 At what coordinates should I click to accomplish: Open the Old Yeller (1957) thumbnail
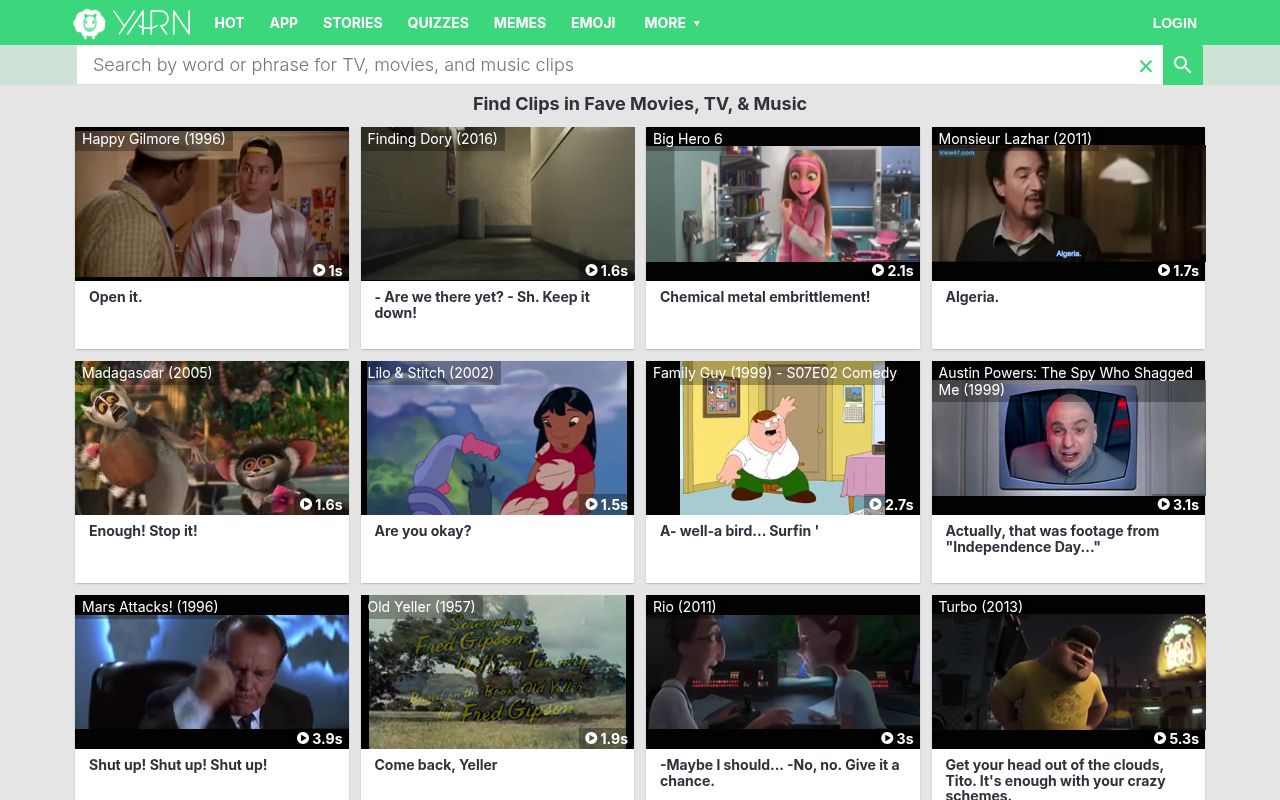pyautogui.click(x=497, y=672)
